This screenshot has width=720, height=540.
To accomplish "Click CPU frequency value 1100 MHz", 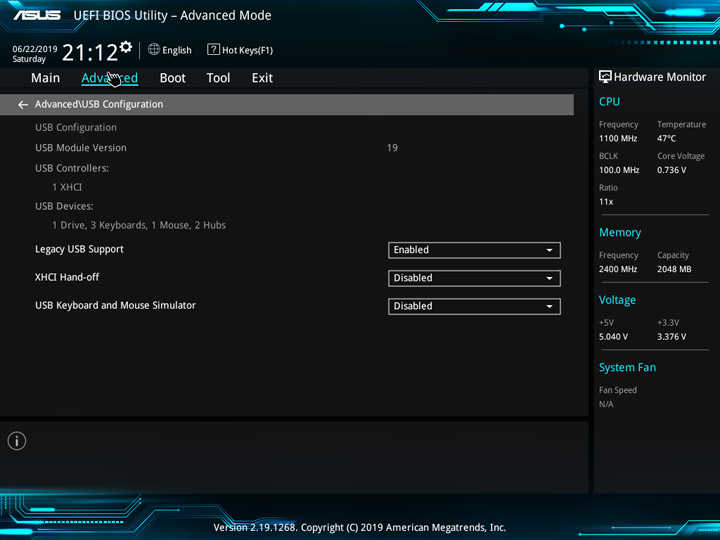I will (x=618, y=139).
